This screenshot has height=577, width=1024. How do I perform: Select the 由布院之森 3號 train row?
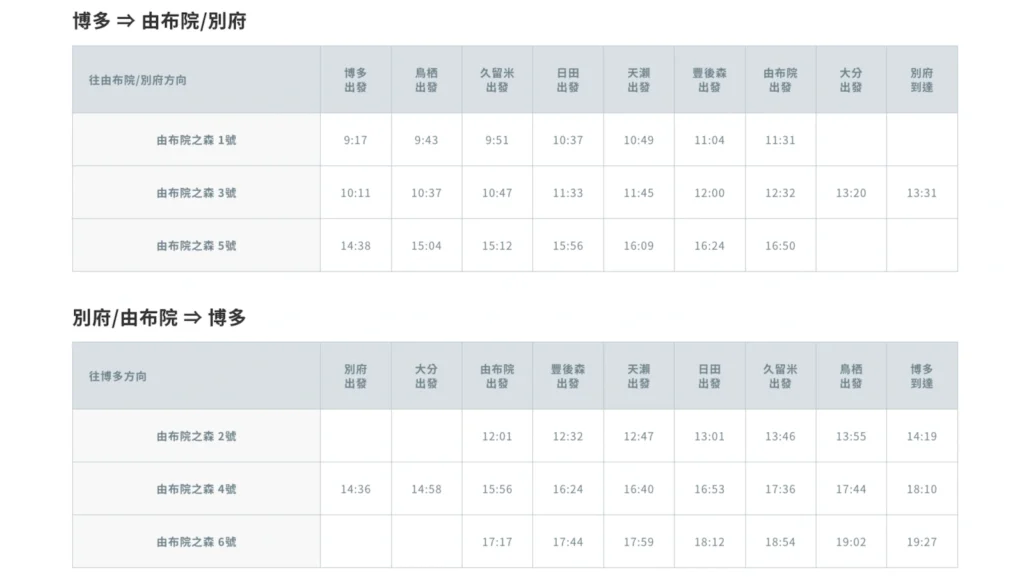515,193
